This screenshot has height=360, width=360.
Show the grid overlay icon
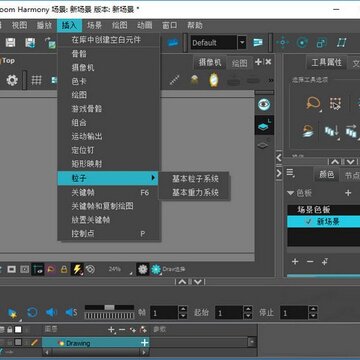tap(37, 80)
